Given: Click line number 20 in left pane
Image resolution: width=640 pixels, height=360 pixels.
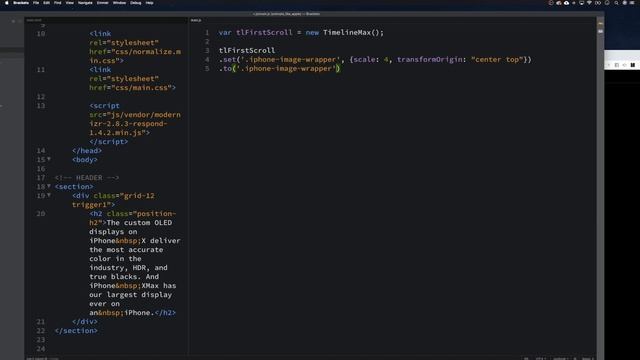Looking at the screenshot, I should click(x=41, y=213).
